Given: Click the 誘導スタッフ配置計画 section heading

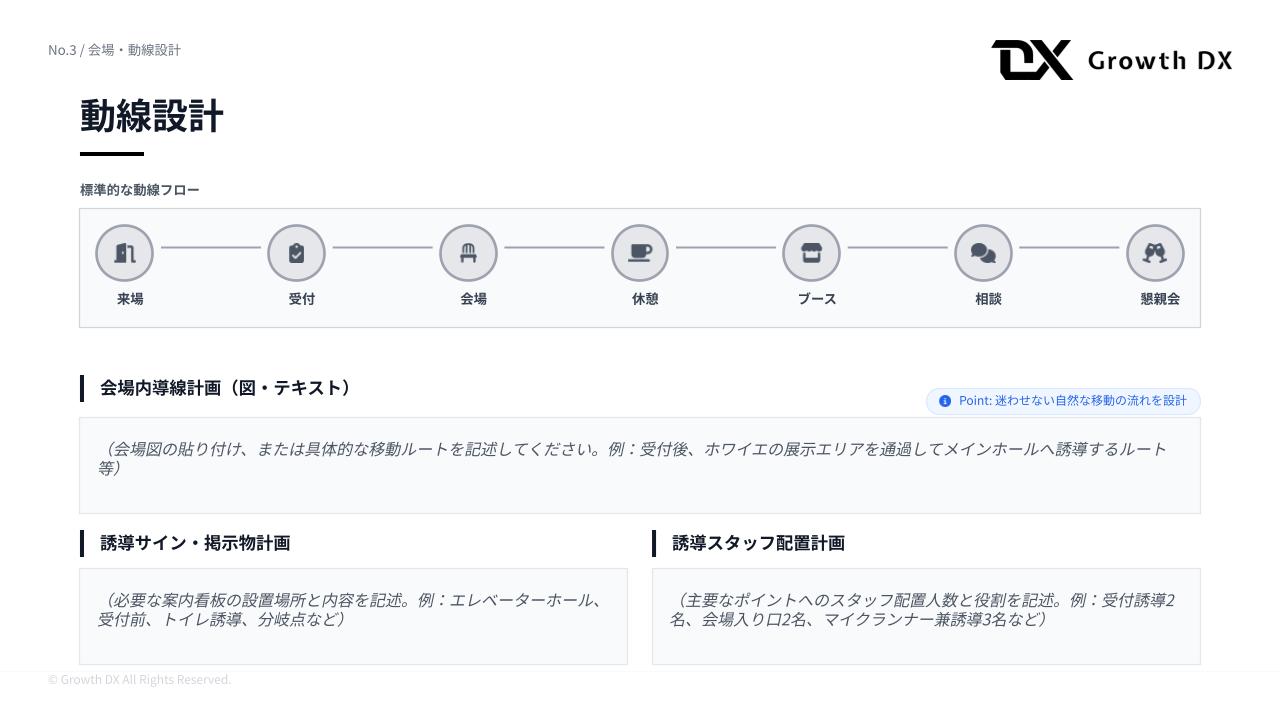Looking at the screenshot, I should click(x=758, y=543).
